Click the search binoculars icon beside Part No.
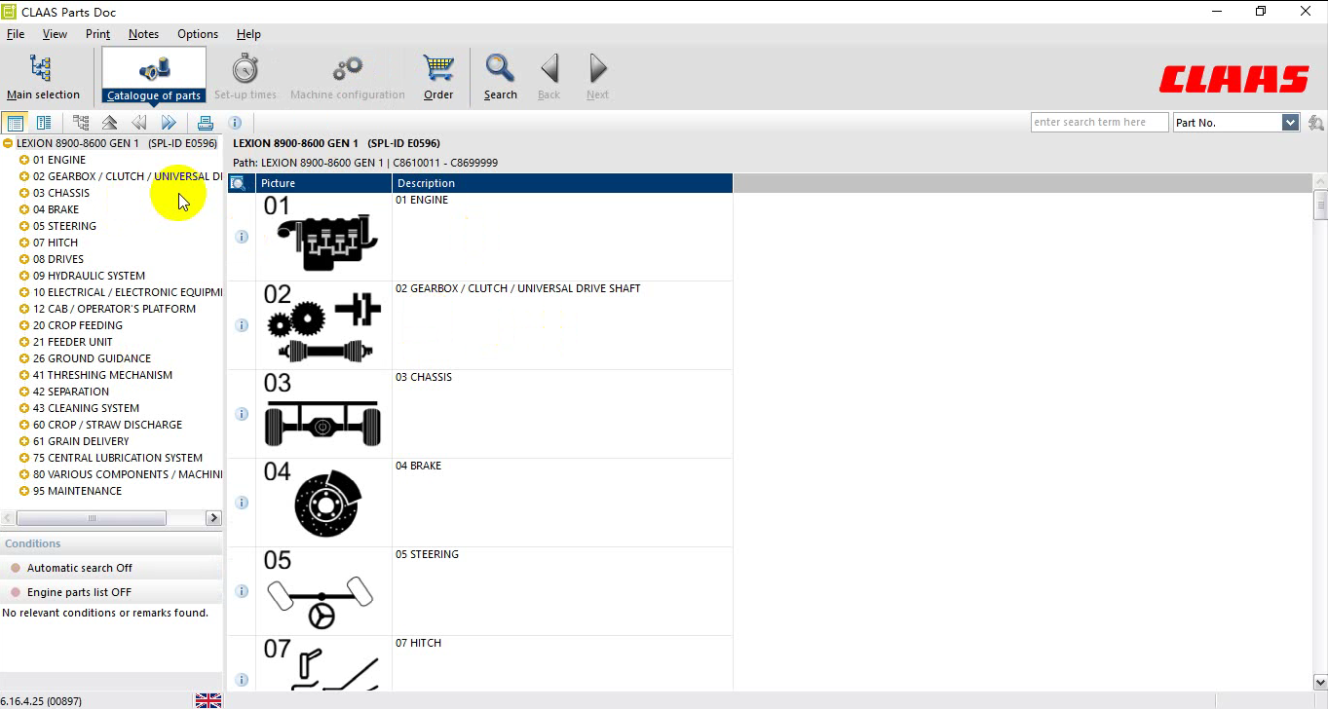The height and width of the screenshot is (709, 1328). pos(1316,122)
